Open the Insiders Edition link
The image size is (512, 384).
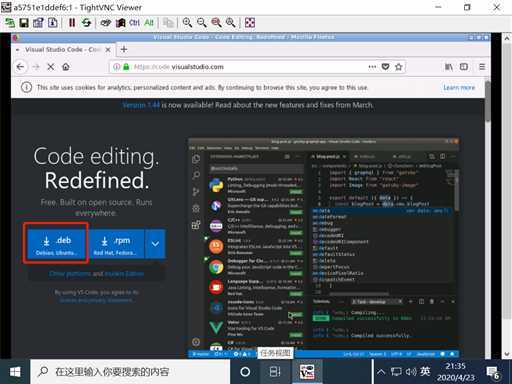(x=124, y=274)
